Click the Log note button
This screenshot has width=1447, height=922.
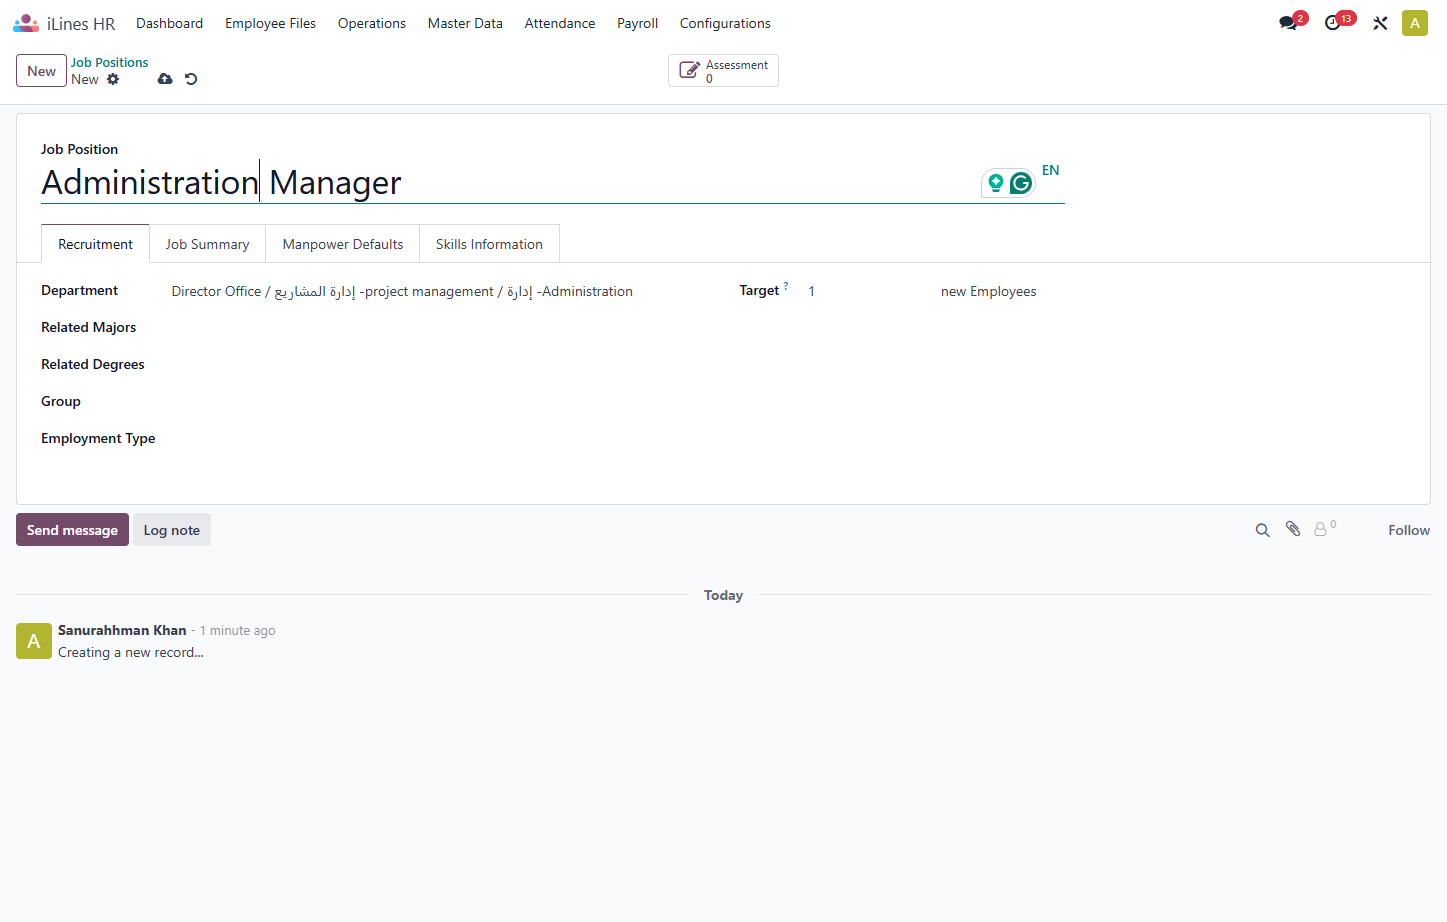click(x=172, y=530)
